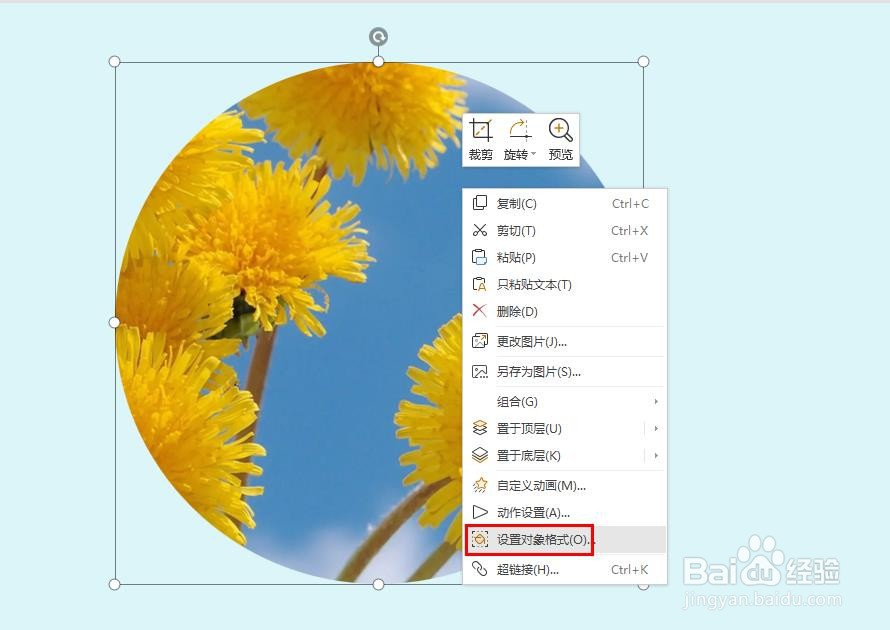
Task: Open the 预览 (Preview) magnifier tool
Action: click(560, 140)
